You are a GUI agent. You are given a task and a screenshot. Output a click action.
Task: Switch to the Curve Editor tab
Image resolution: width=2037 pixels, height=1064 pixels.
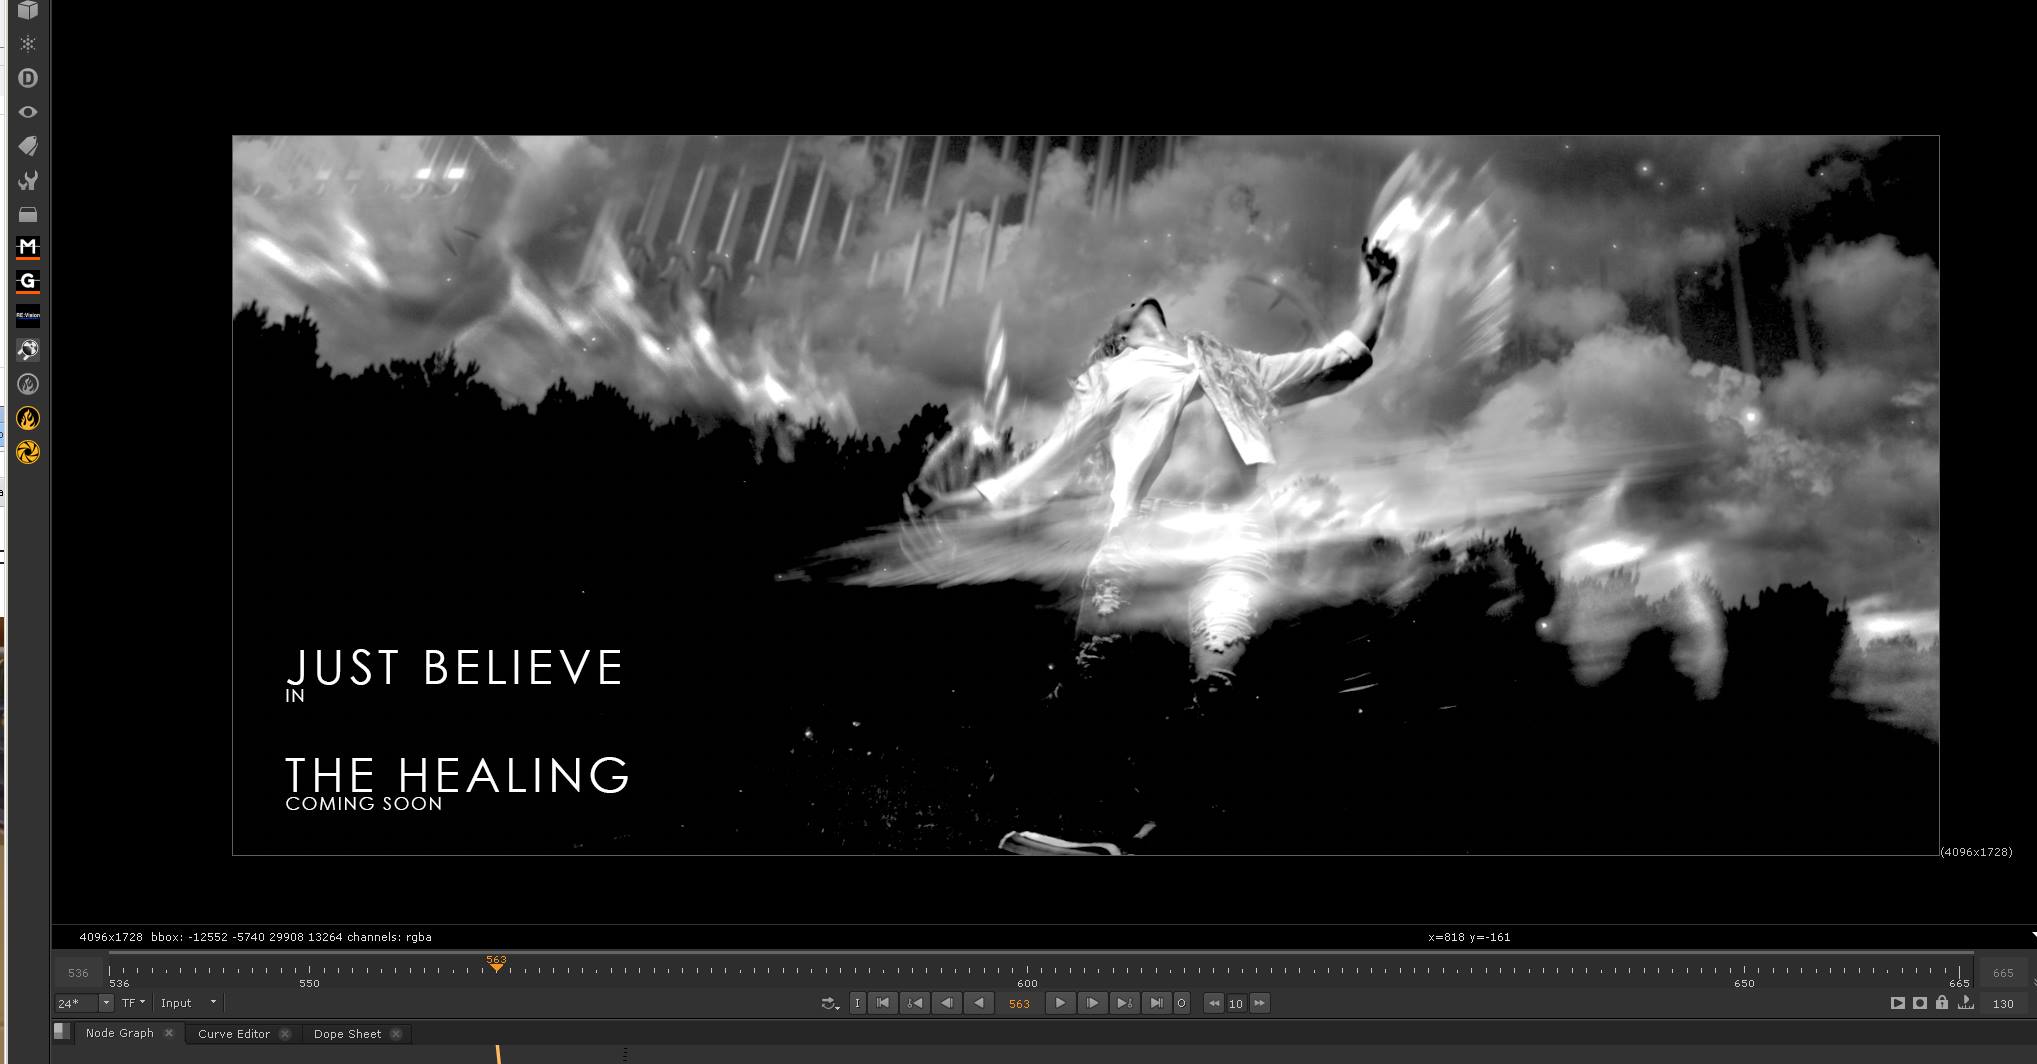click(233, 1034)
